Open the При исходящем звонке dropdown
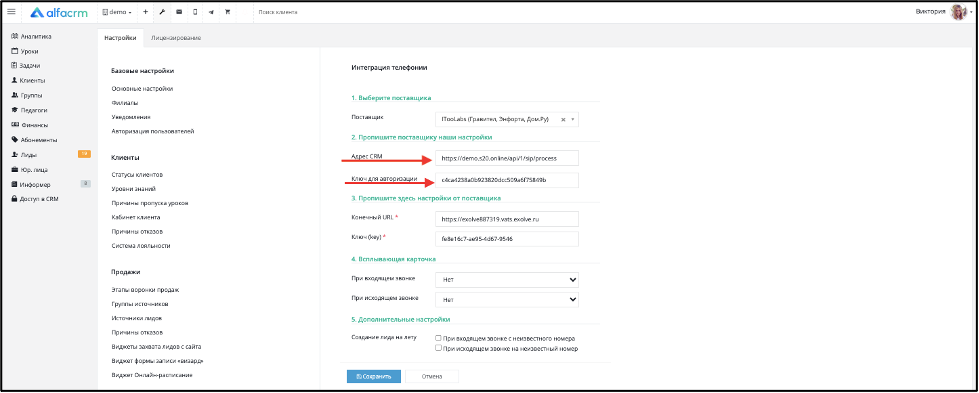 [506, 300]
